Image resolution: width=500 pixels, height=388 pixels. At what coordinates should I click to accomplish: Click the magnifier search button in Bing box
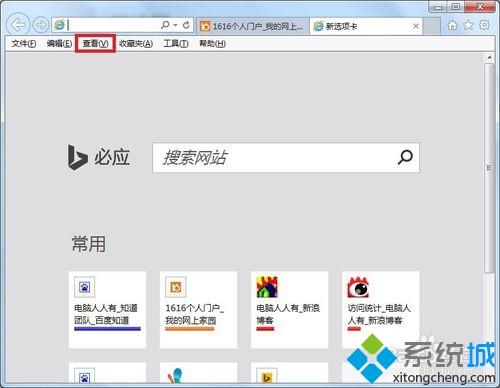405,157
